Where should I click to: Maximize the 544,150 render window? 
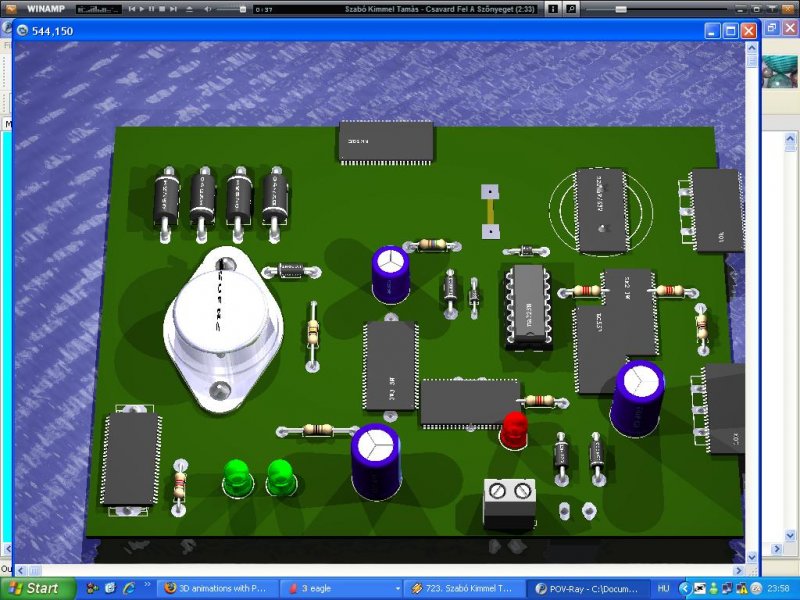tap(730, 31)
